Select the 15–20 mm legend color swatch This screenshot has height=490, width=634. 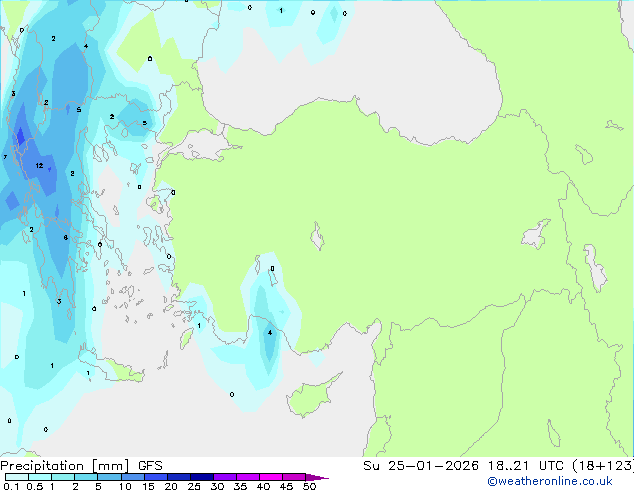[156, 477]
